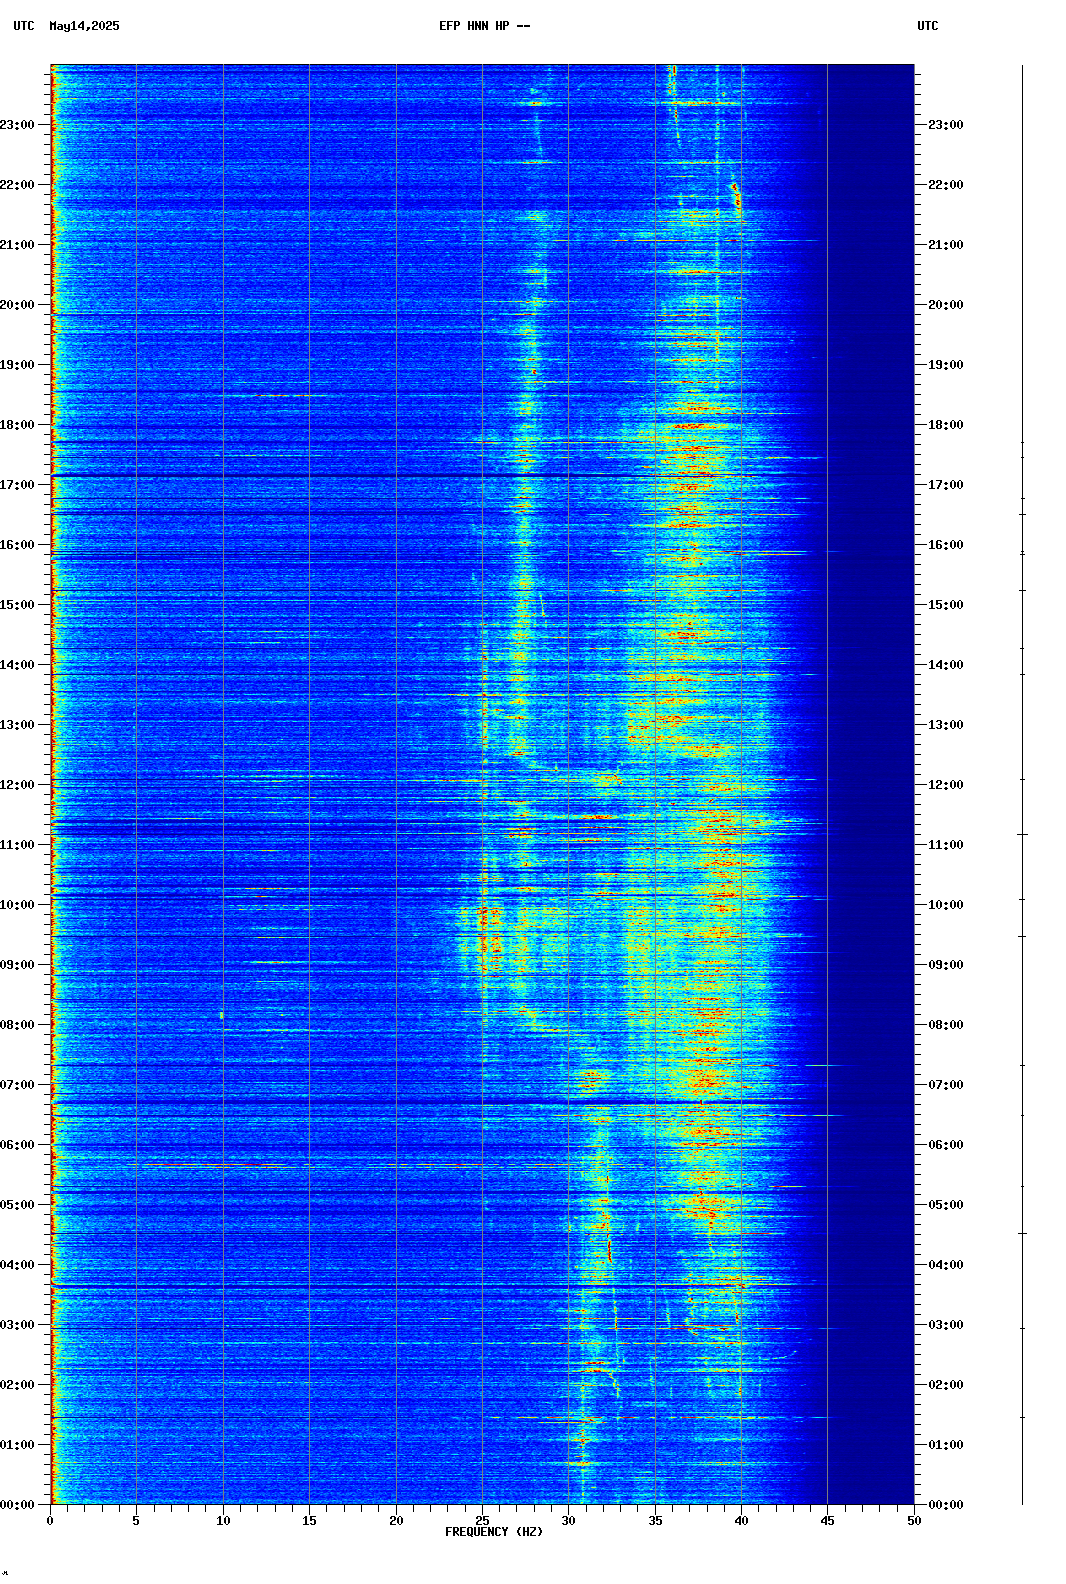Select the 30 Hz frequency tick label
Image resolution: width=1066 pixels, height=1584 pixels.
click(568, 1521)
